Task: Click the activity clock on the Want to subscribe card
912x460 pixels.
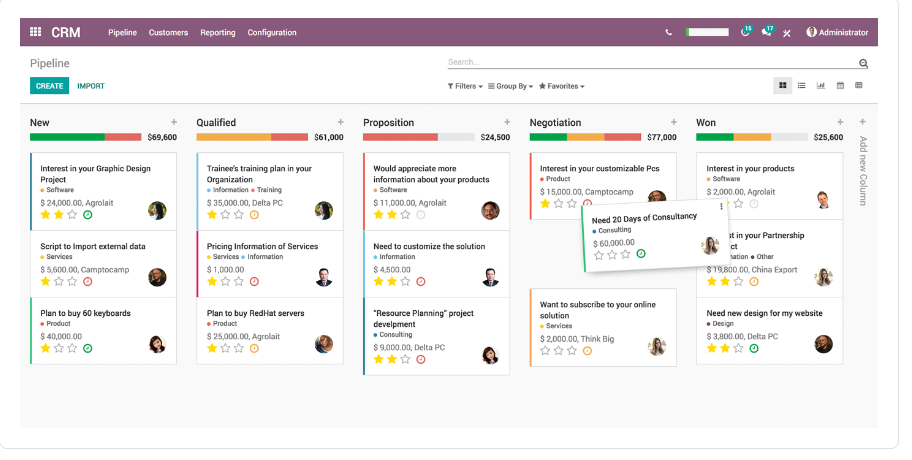Action: 587,351
